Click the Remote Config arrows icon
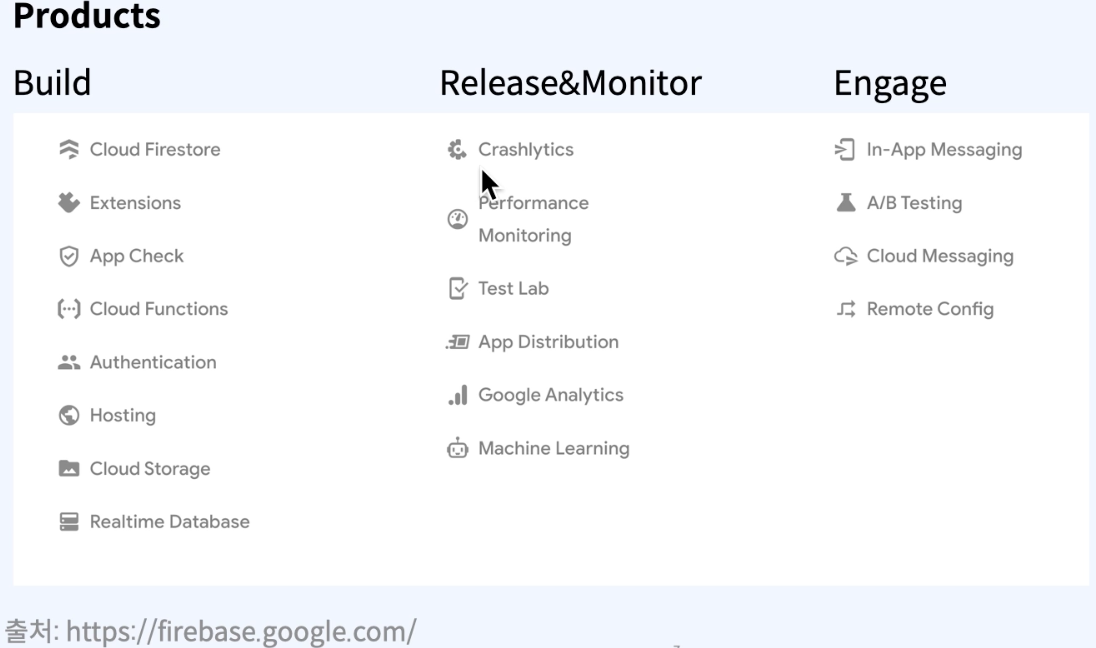1096x648 pixels. click(x=846, y=309)
